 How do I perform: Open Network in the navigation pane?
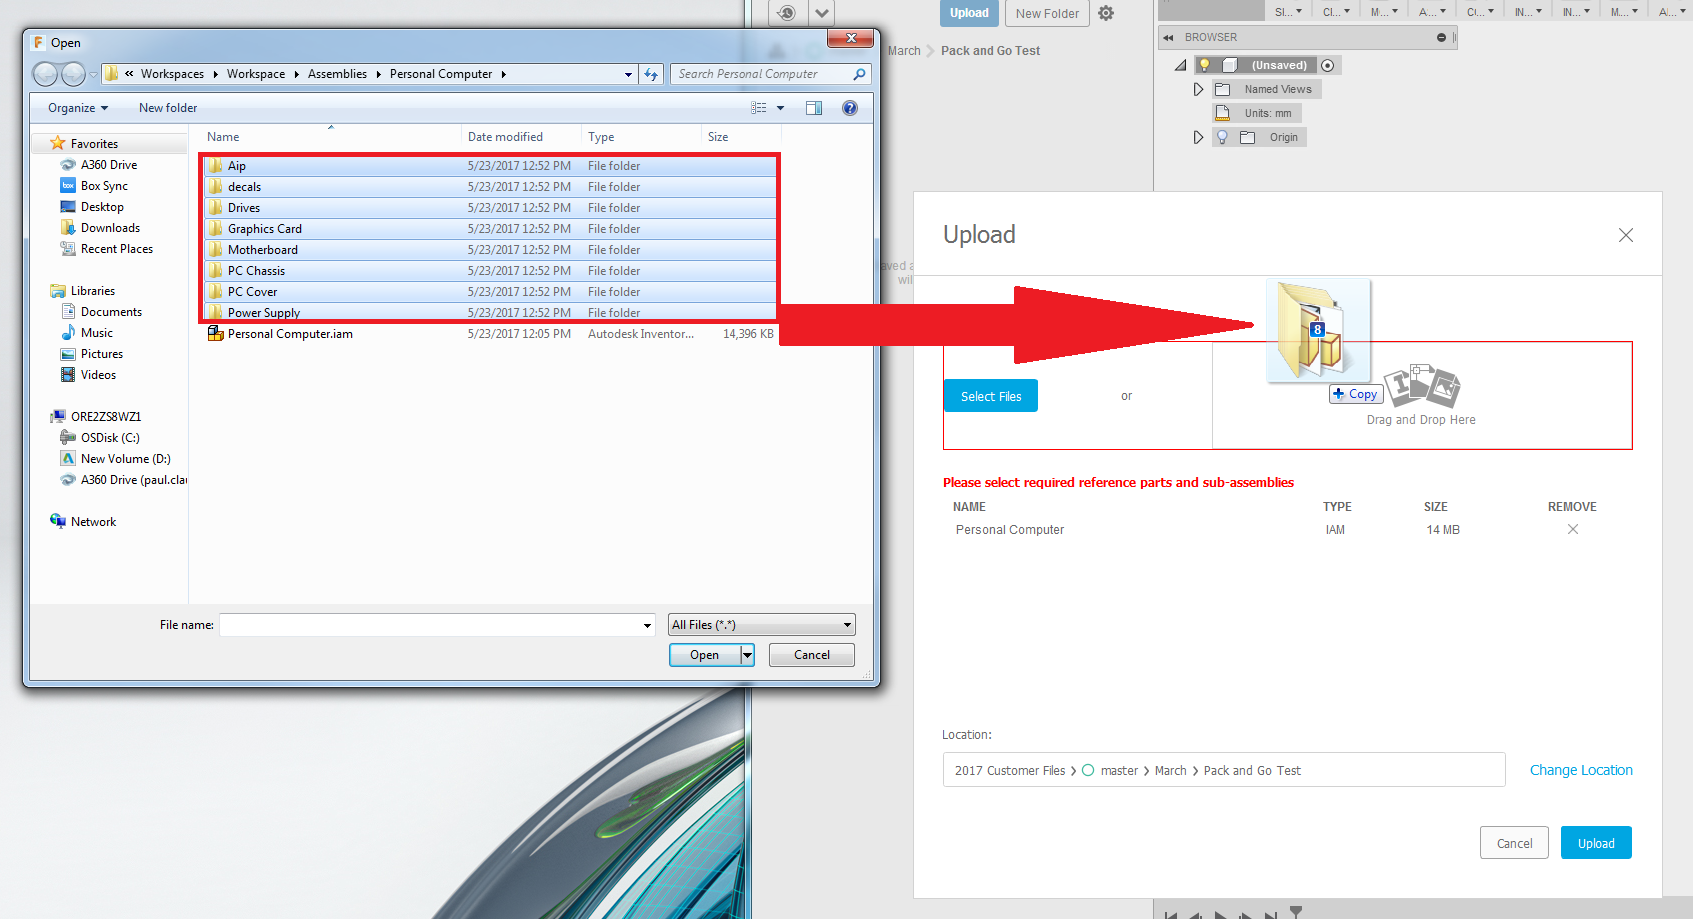coord(83,522)
